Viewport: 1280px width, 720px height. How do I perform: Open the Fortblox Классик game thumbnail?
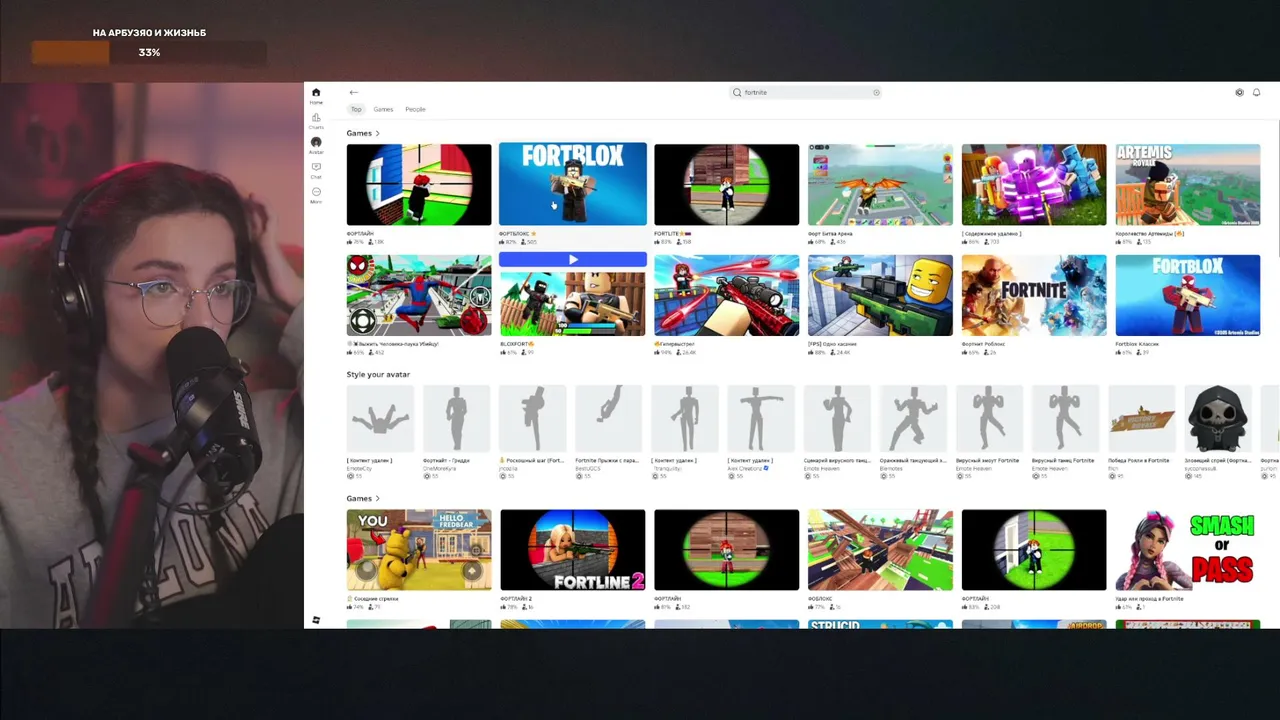click(x=1188, y=295)
